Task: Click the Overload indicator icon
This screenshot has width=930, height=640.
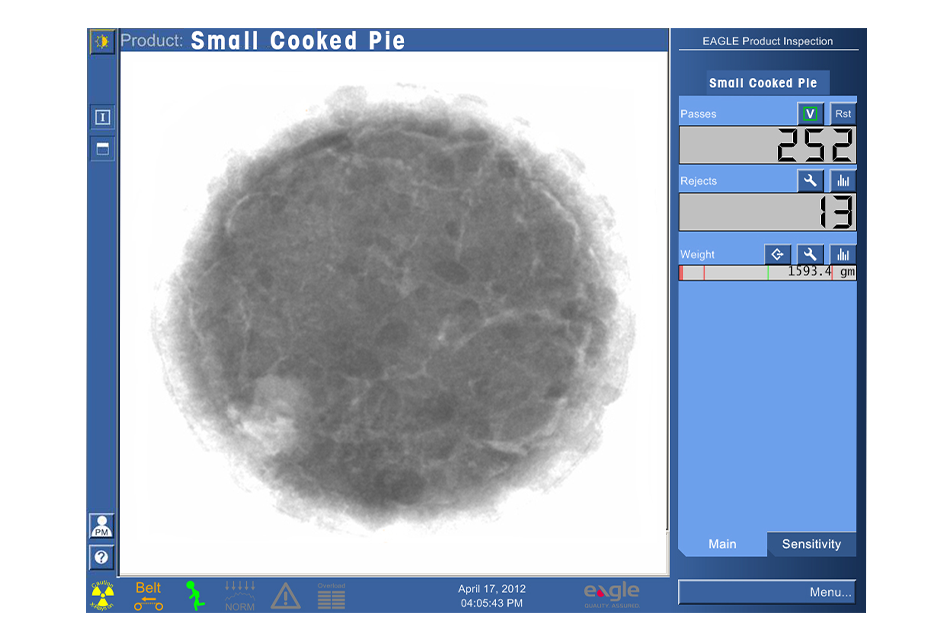Action: click(x=331, y=596)
